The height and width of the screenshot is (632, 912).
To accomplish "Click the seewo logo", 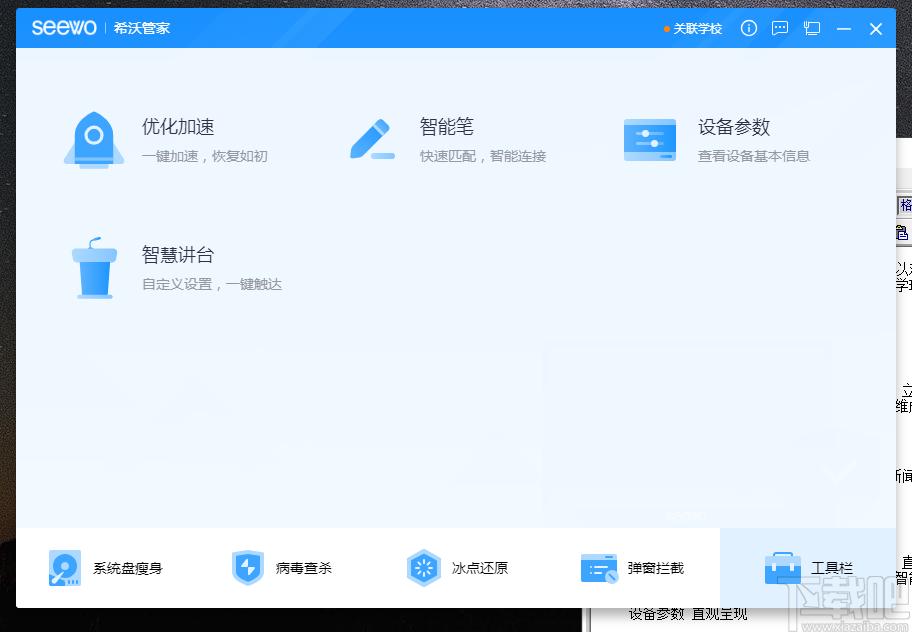I will coord(64,28).
